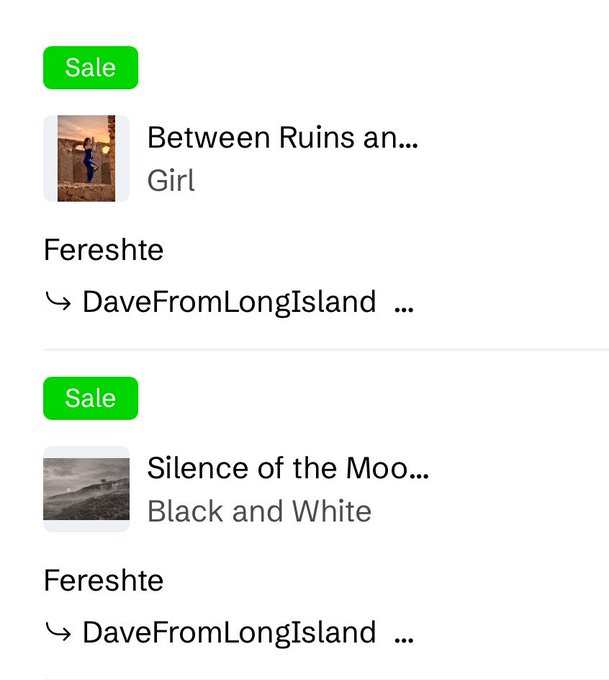Open the "Silence of the Moo..." item title
This screenshot has width=609, height=680.
coord(288,468)
